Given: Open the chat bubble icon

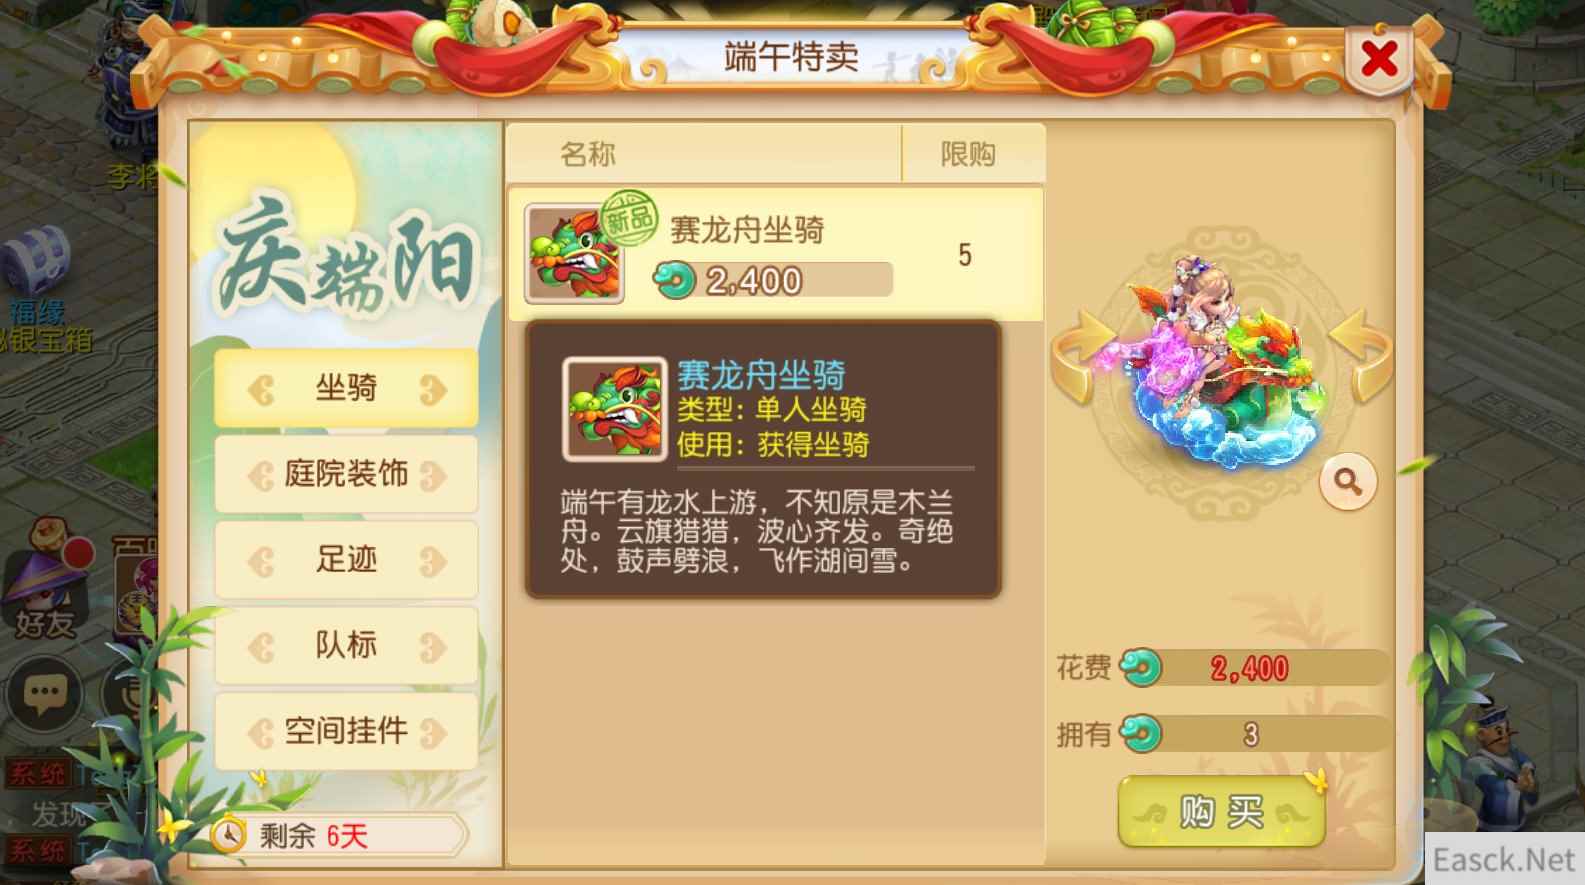Looking at the screenshot, I should (45, 692).
